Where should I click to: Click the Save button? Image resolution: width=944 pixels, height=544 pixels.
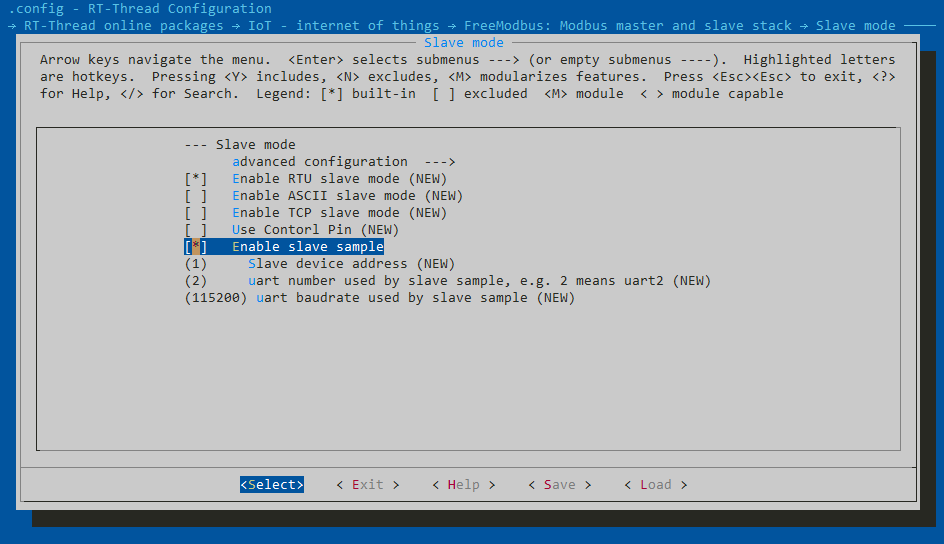[560, 484]
